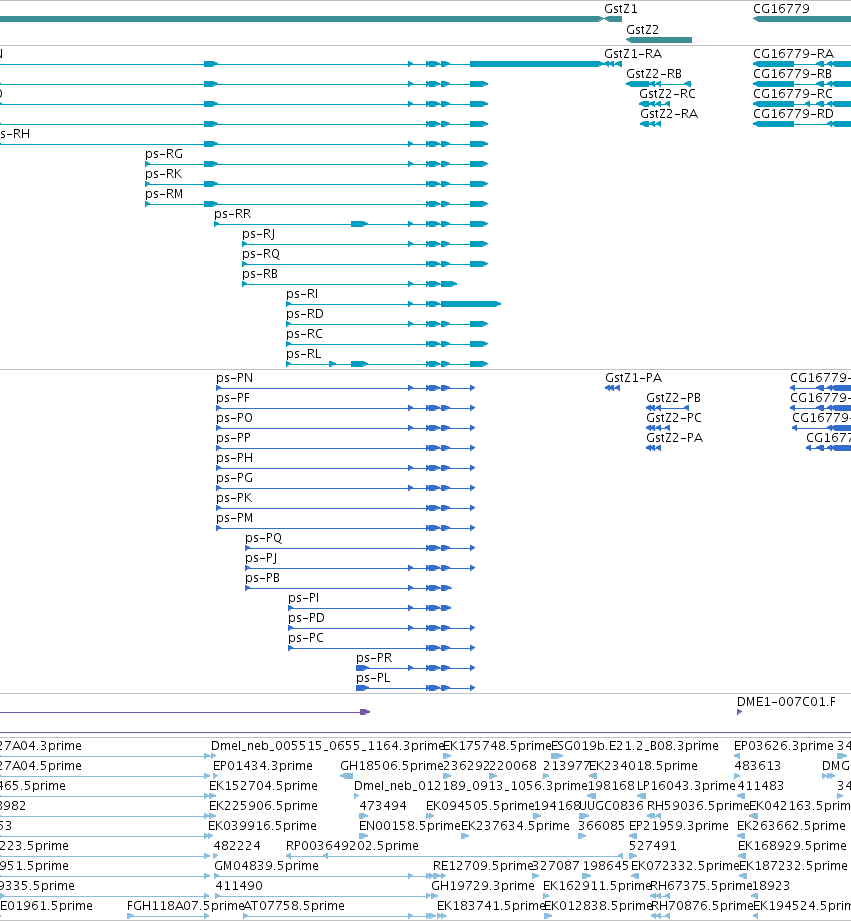Viewport: 851px width, 921px height.
Task: Click protein label ps-PR
Action: coord(374,657)
